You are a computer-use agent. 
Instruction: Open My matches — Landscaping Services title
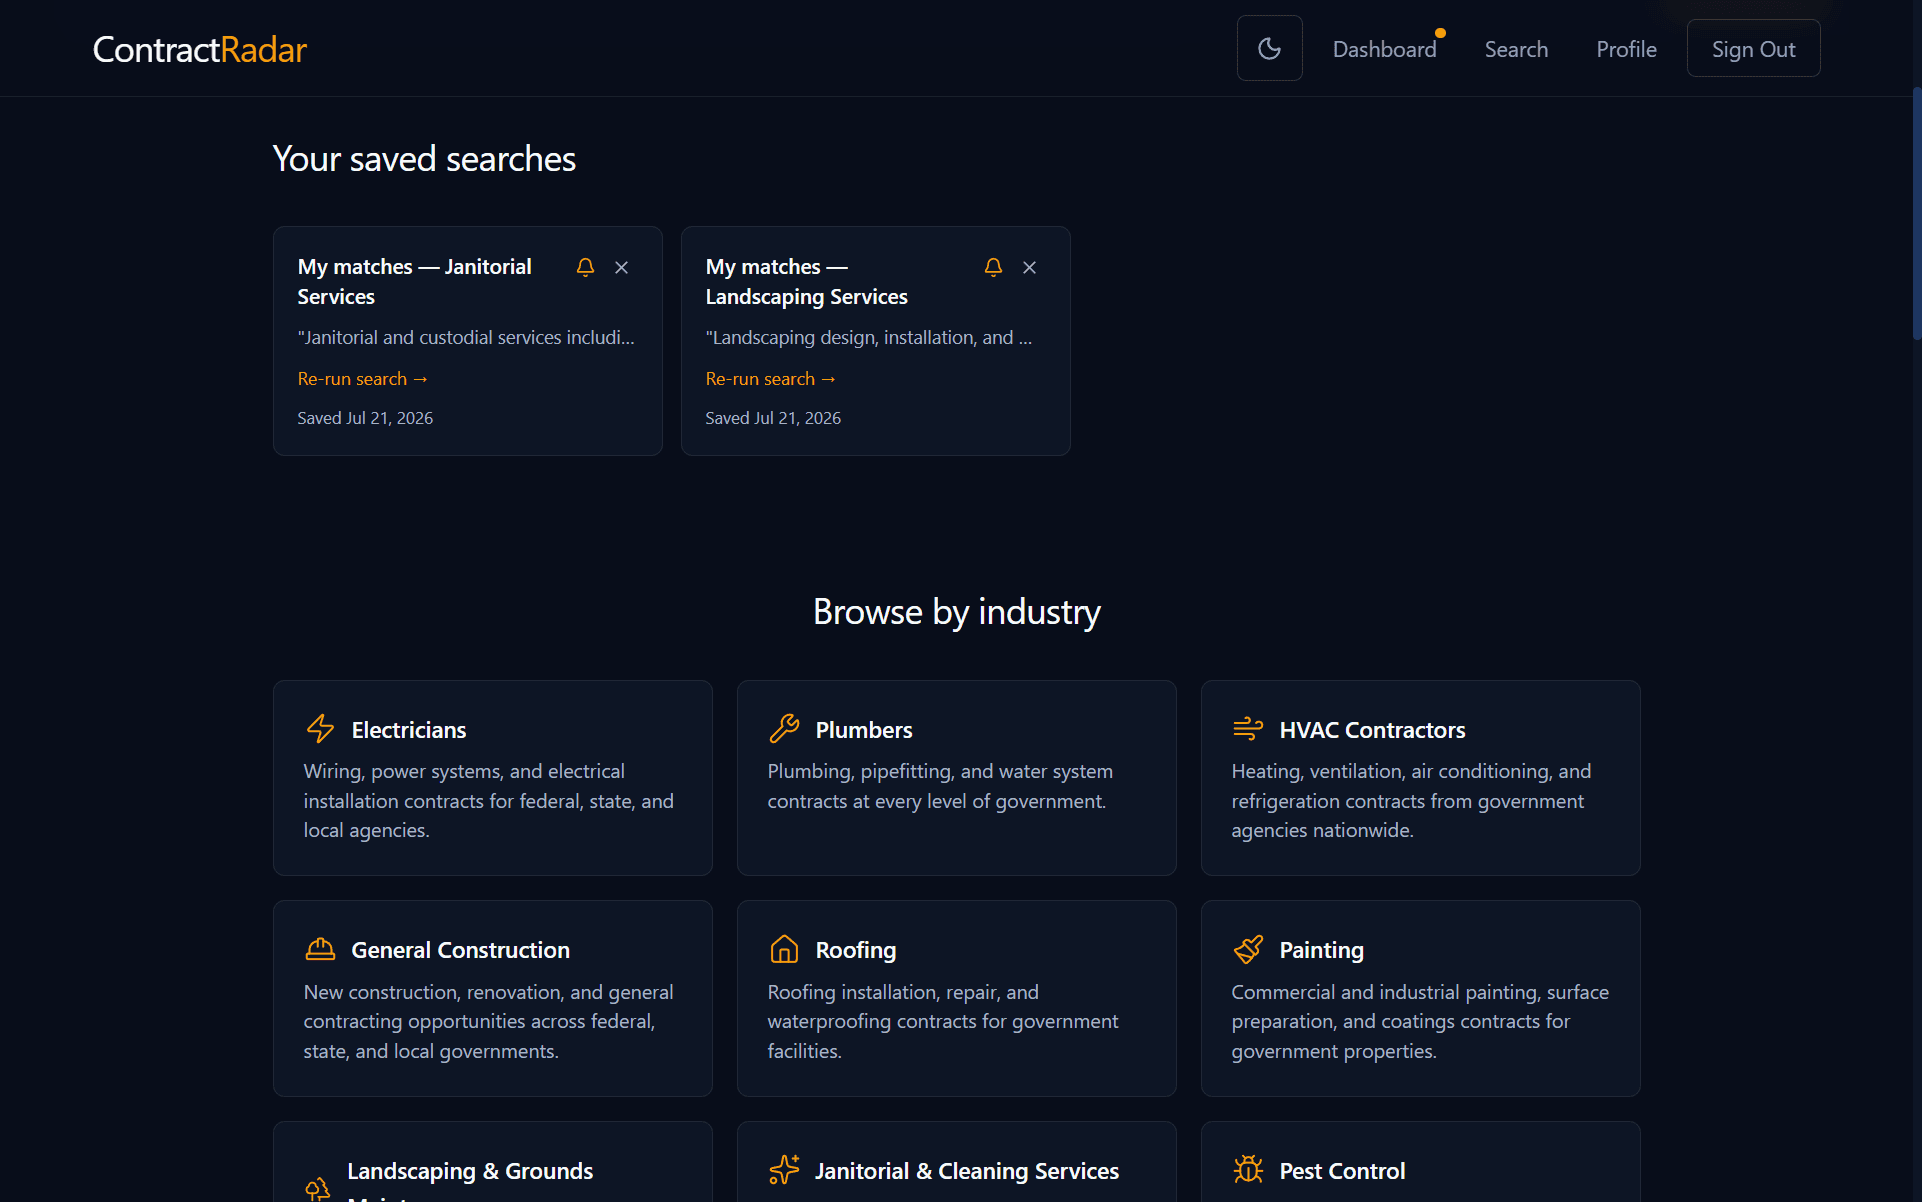[x=806, y=282]
